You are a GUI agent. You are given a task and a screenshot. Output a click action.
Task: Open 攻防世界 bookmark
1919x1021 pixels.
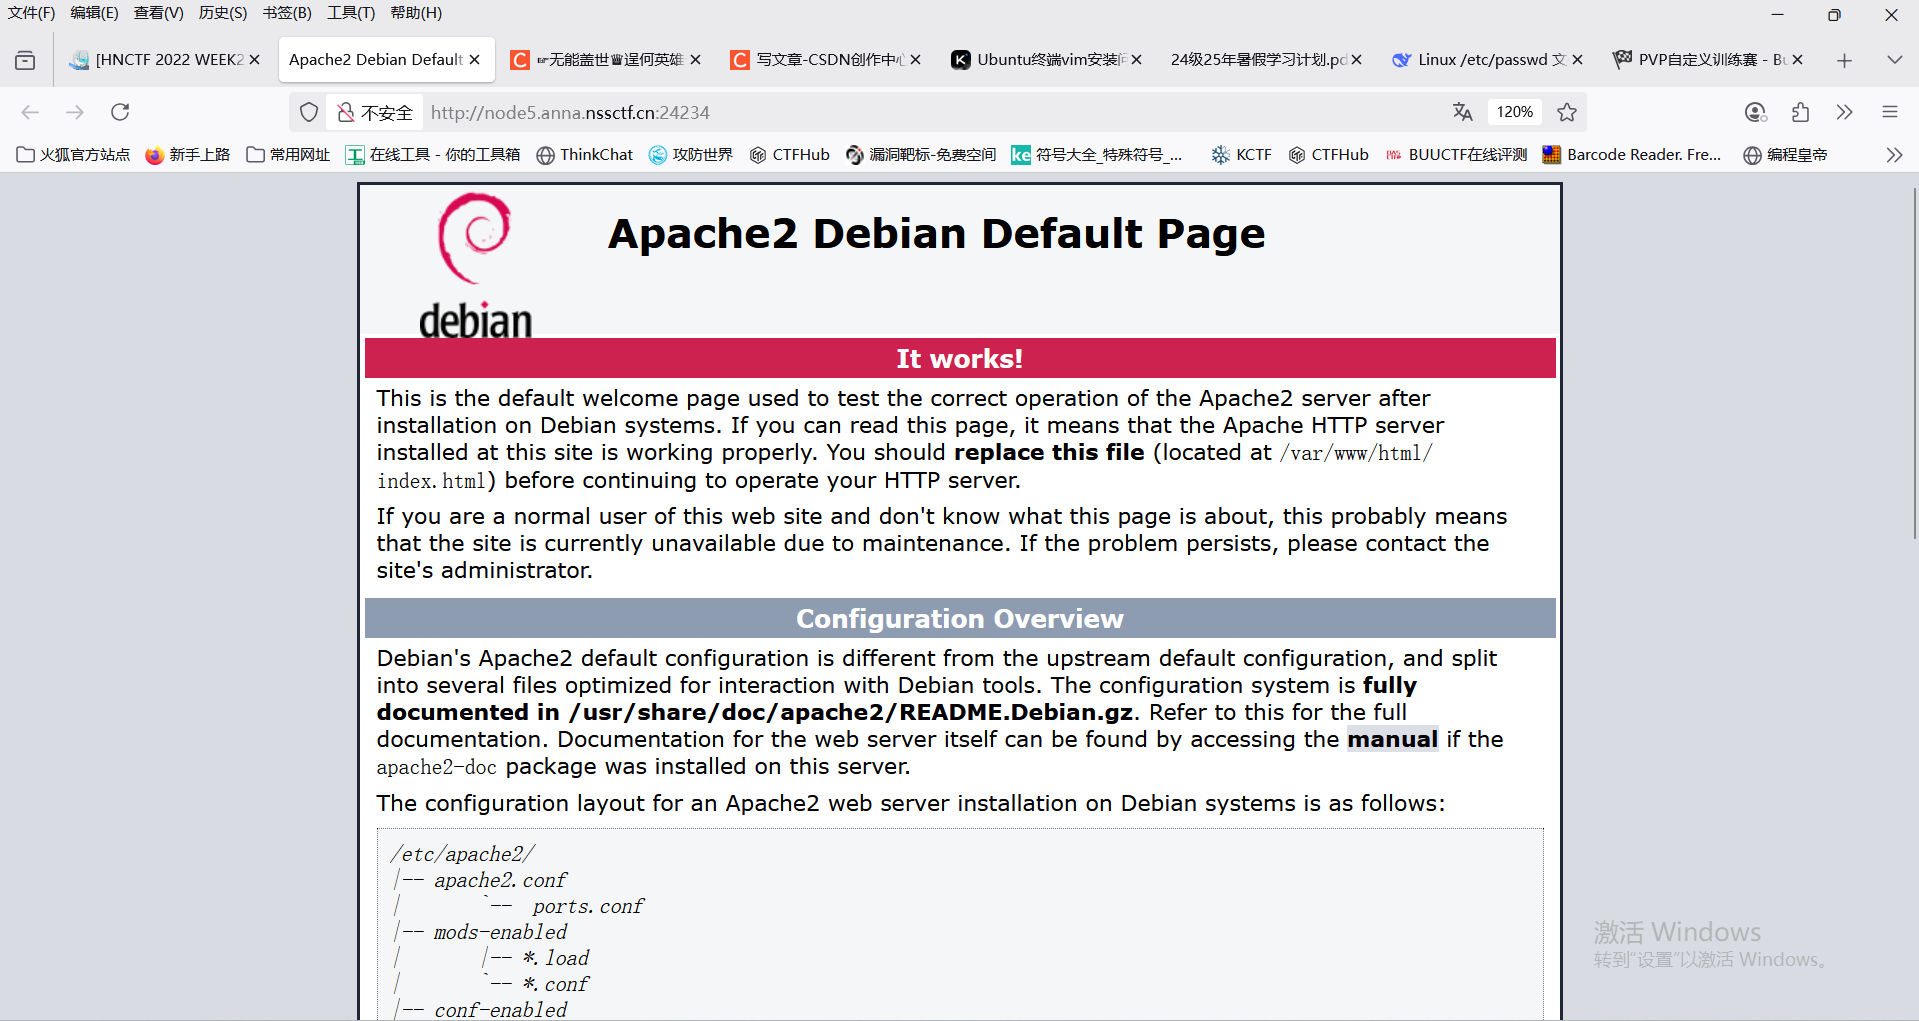pos(691,155)
